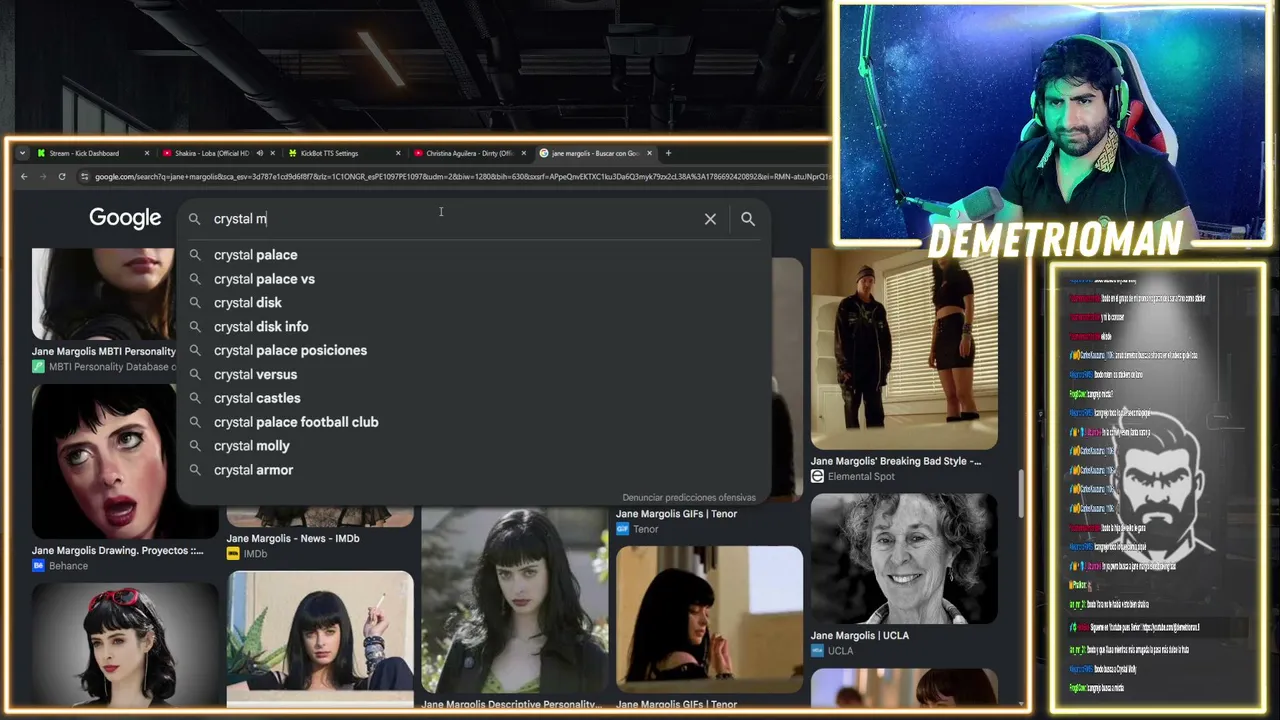View site information for google.com

coord(85,177)
